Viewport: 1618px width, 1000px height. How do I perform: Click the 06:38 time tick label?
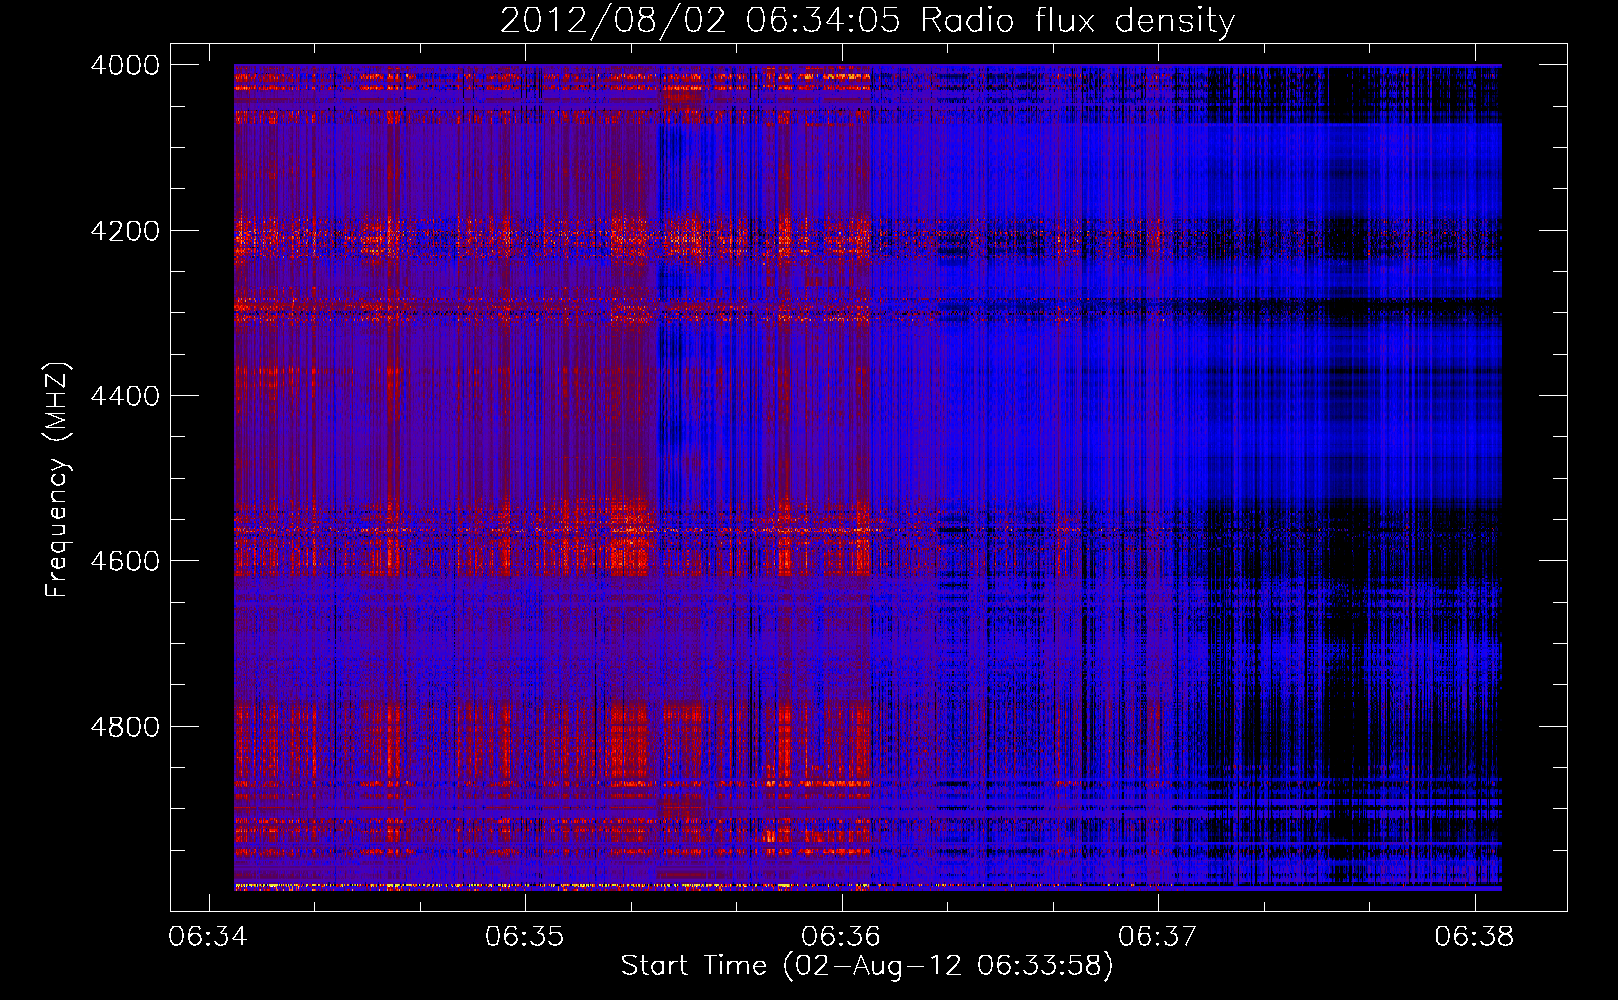click(1474, 937)
